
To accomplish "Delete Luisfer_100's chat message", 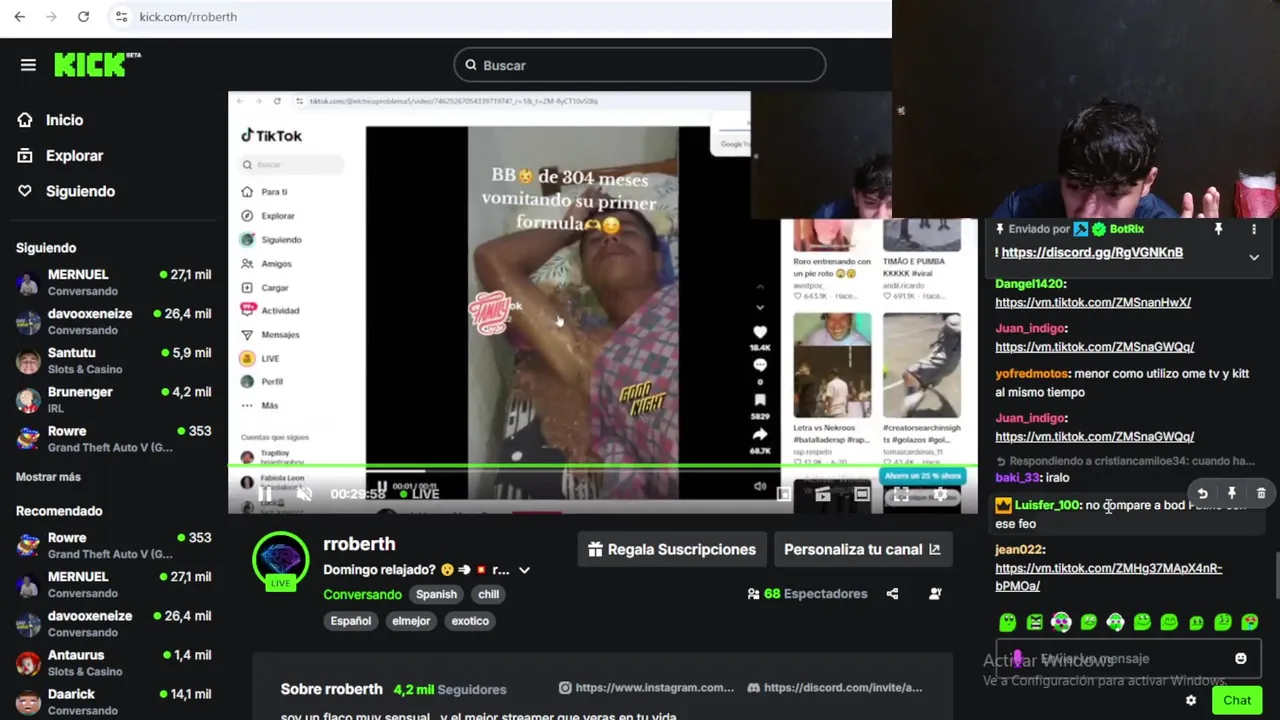I will pyautogui.click(x=1261, y=494).
